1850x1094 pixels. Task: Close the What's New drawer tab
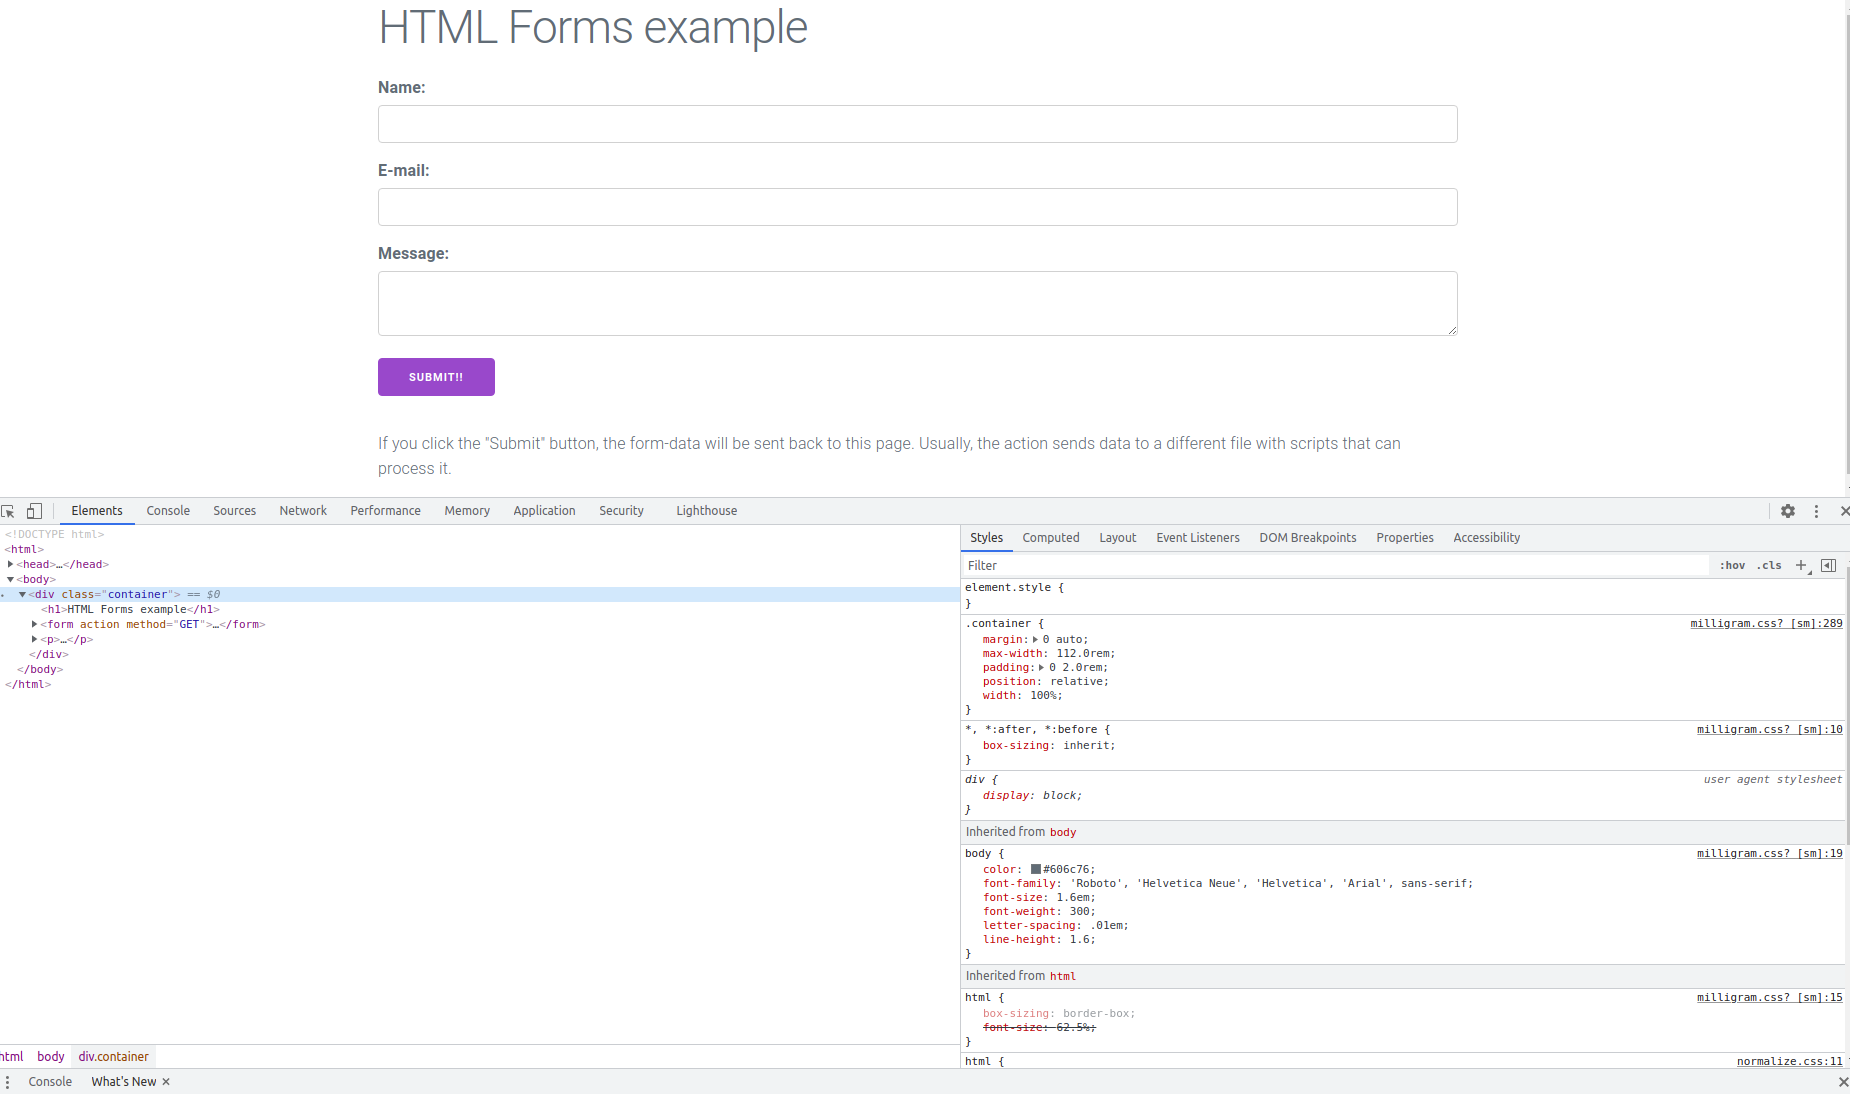tap(166, 1082)
